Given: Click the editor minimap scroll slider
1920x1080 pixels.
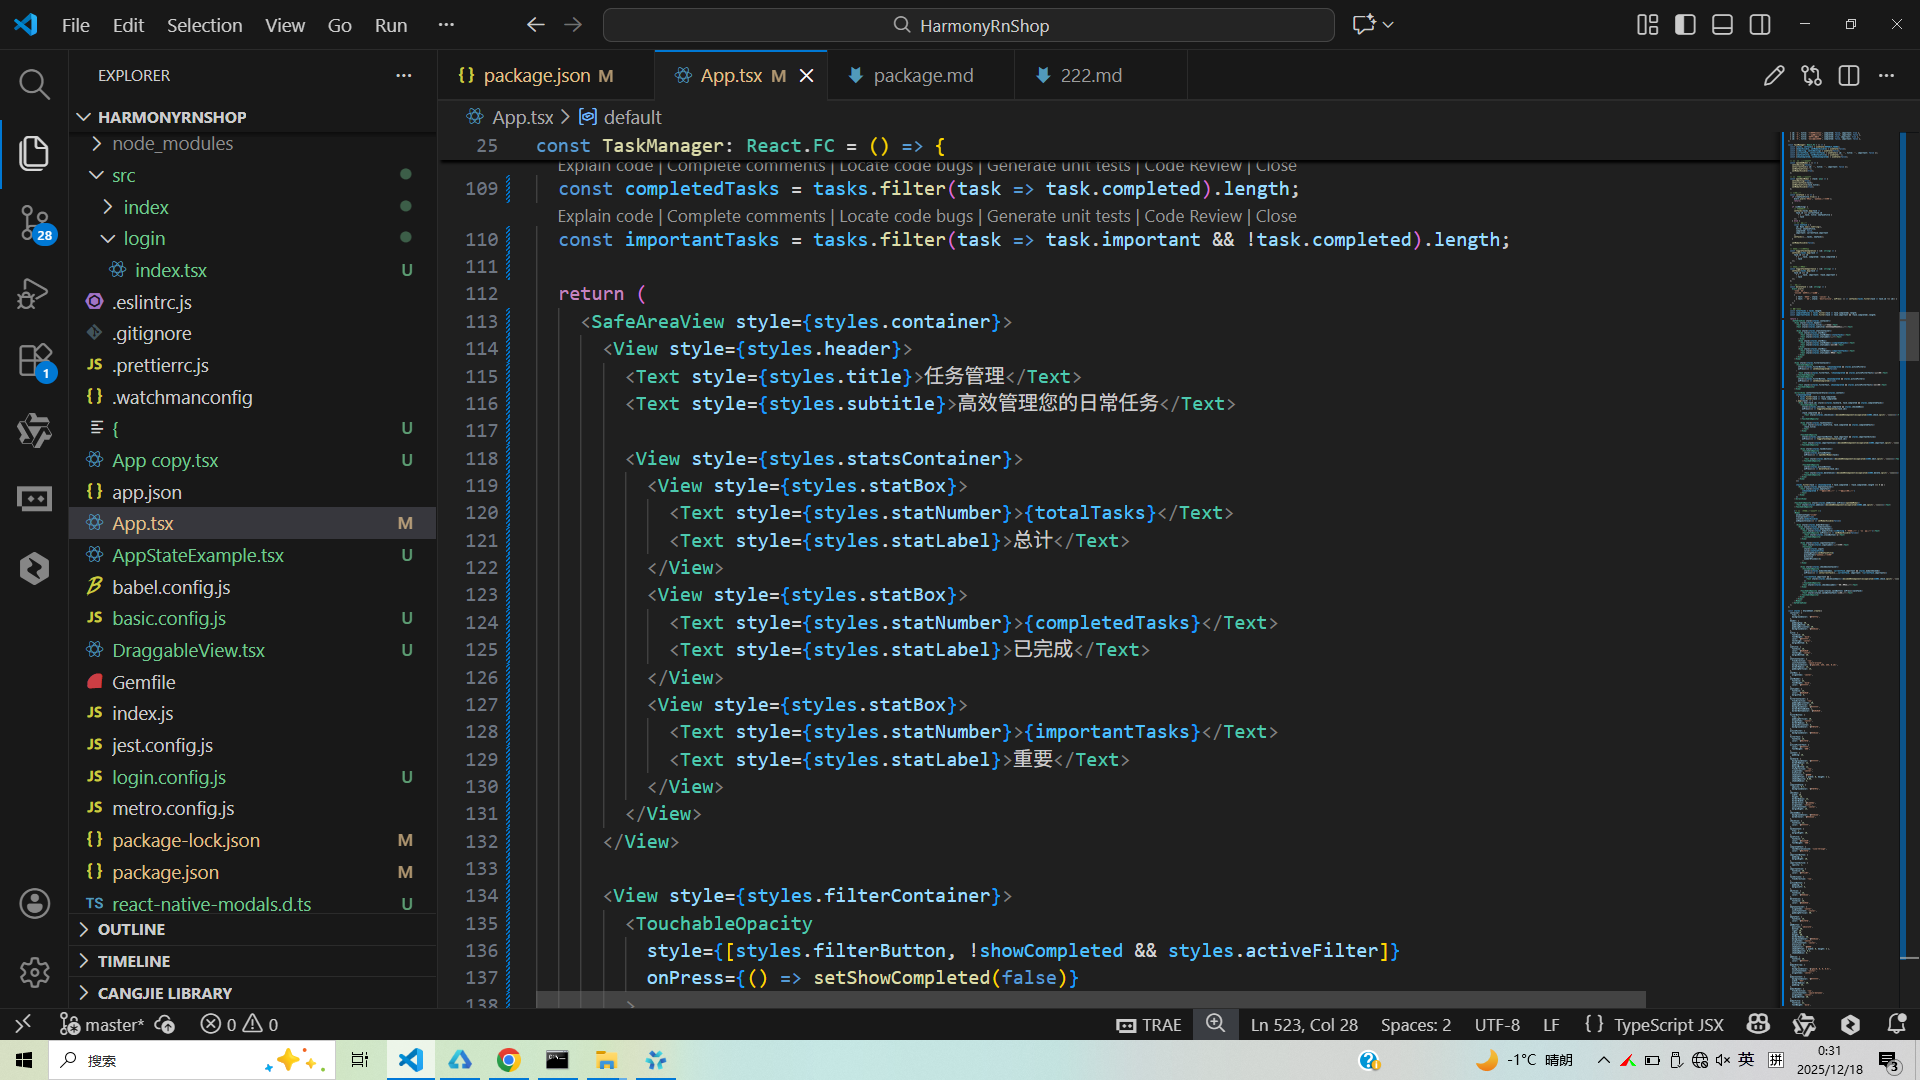Looking at the screenshot, I should [x=1908, y=336].
